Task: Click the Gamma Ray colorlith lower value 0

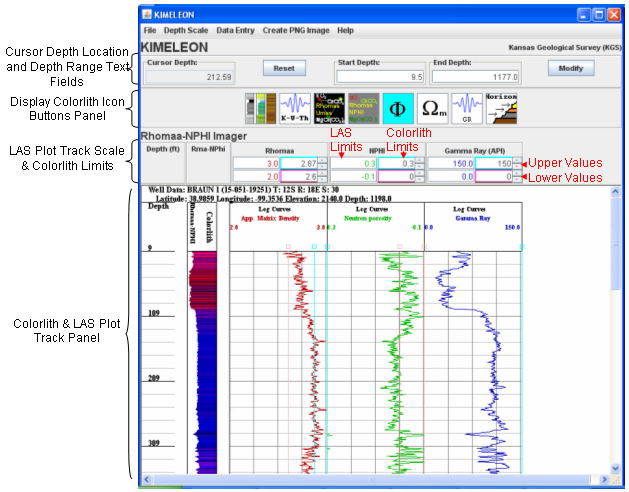Action: coord(494,177)
